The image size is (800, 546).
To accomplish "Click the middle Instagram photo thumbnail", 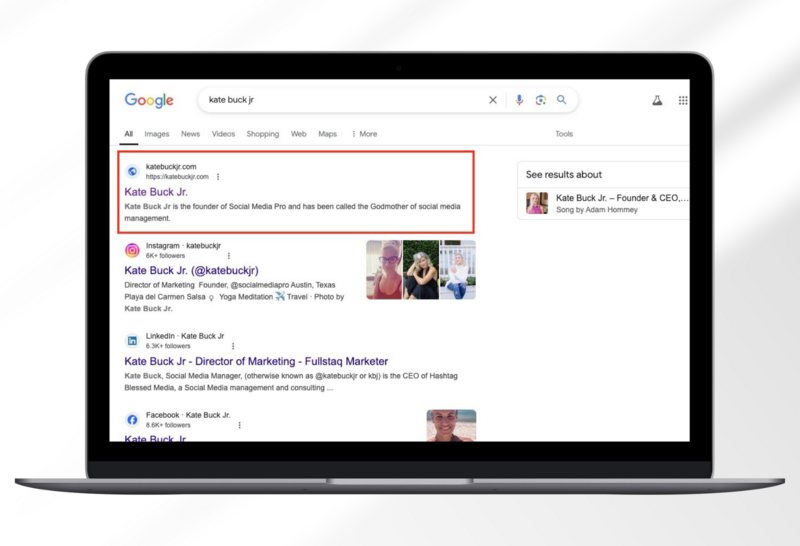I will pyautogui.click(x=420, y=269).
